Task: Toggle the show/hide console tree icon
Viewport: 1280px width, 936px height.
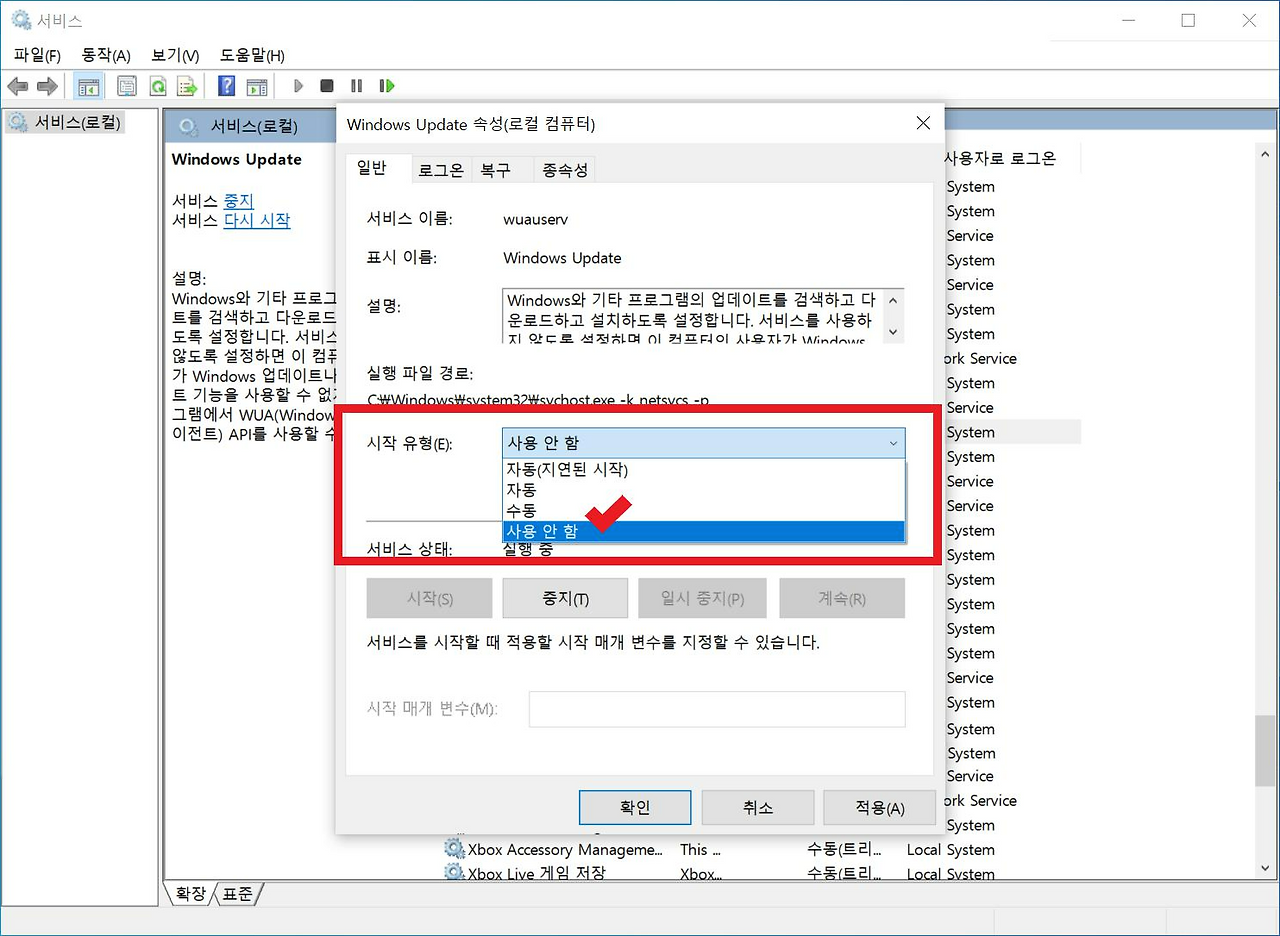Action: click(88, 86)
